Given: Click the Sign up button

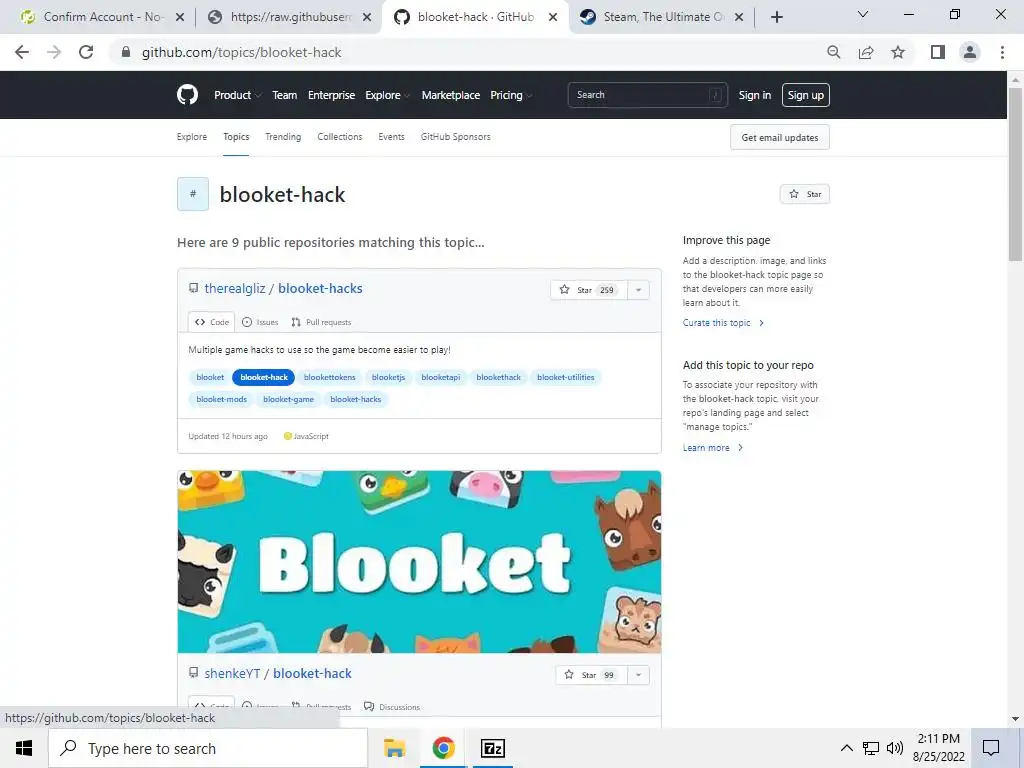Looking at the screenshot, I should click(x=805, y=95).
